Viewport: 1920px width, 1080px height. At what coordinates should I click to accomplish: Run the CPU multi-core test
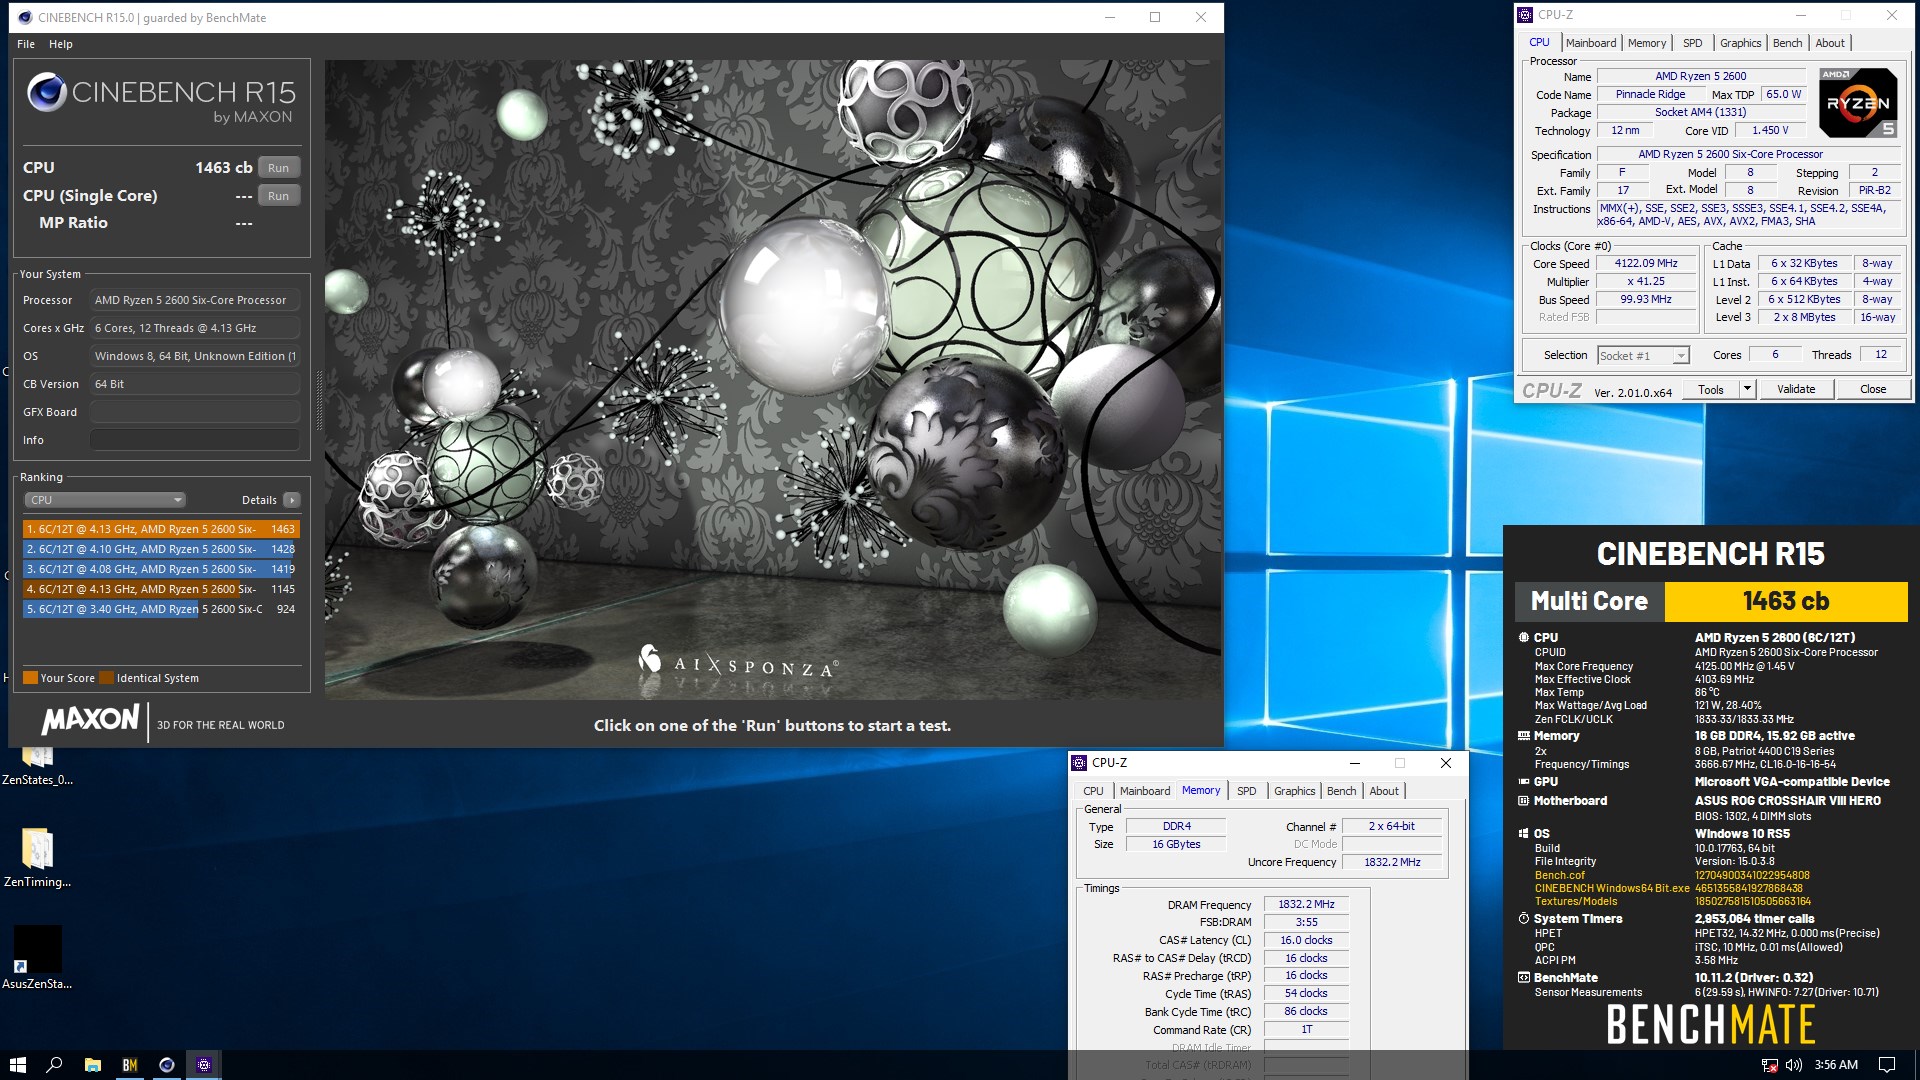279,168
